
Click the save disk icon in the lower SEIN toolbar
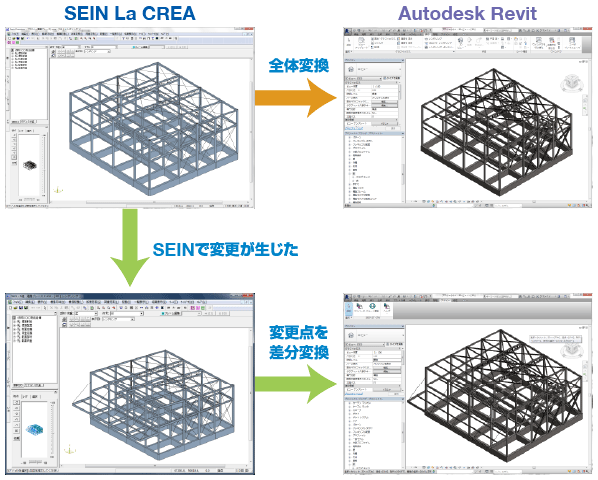(x=21, y=307)
